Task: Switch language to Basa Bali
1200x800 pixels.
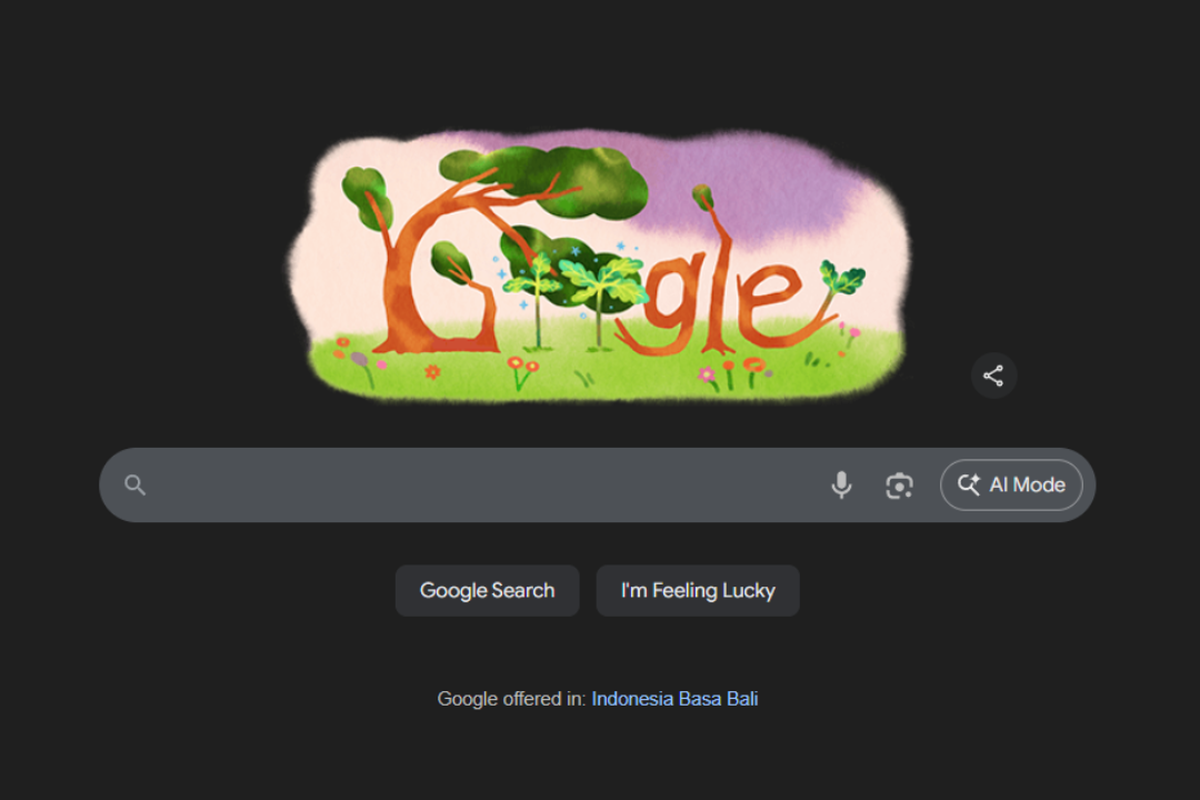Action: click(x=719, y=699)
